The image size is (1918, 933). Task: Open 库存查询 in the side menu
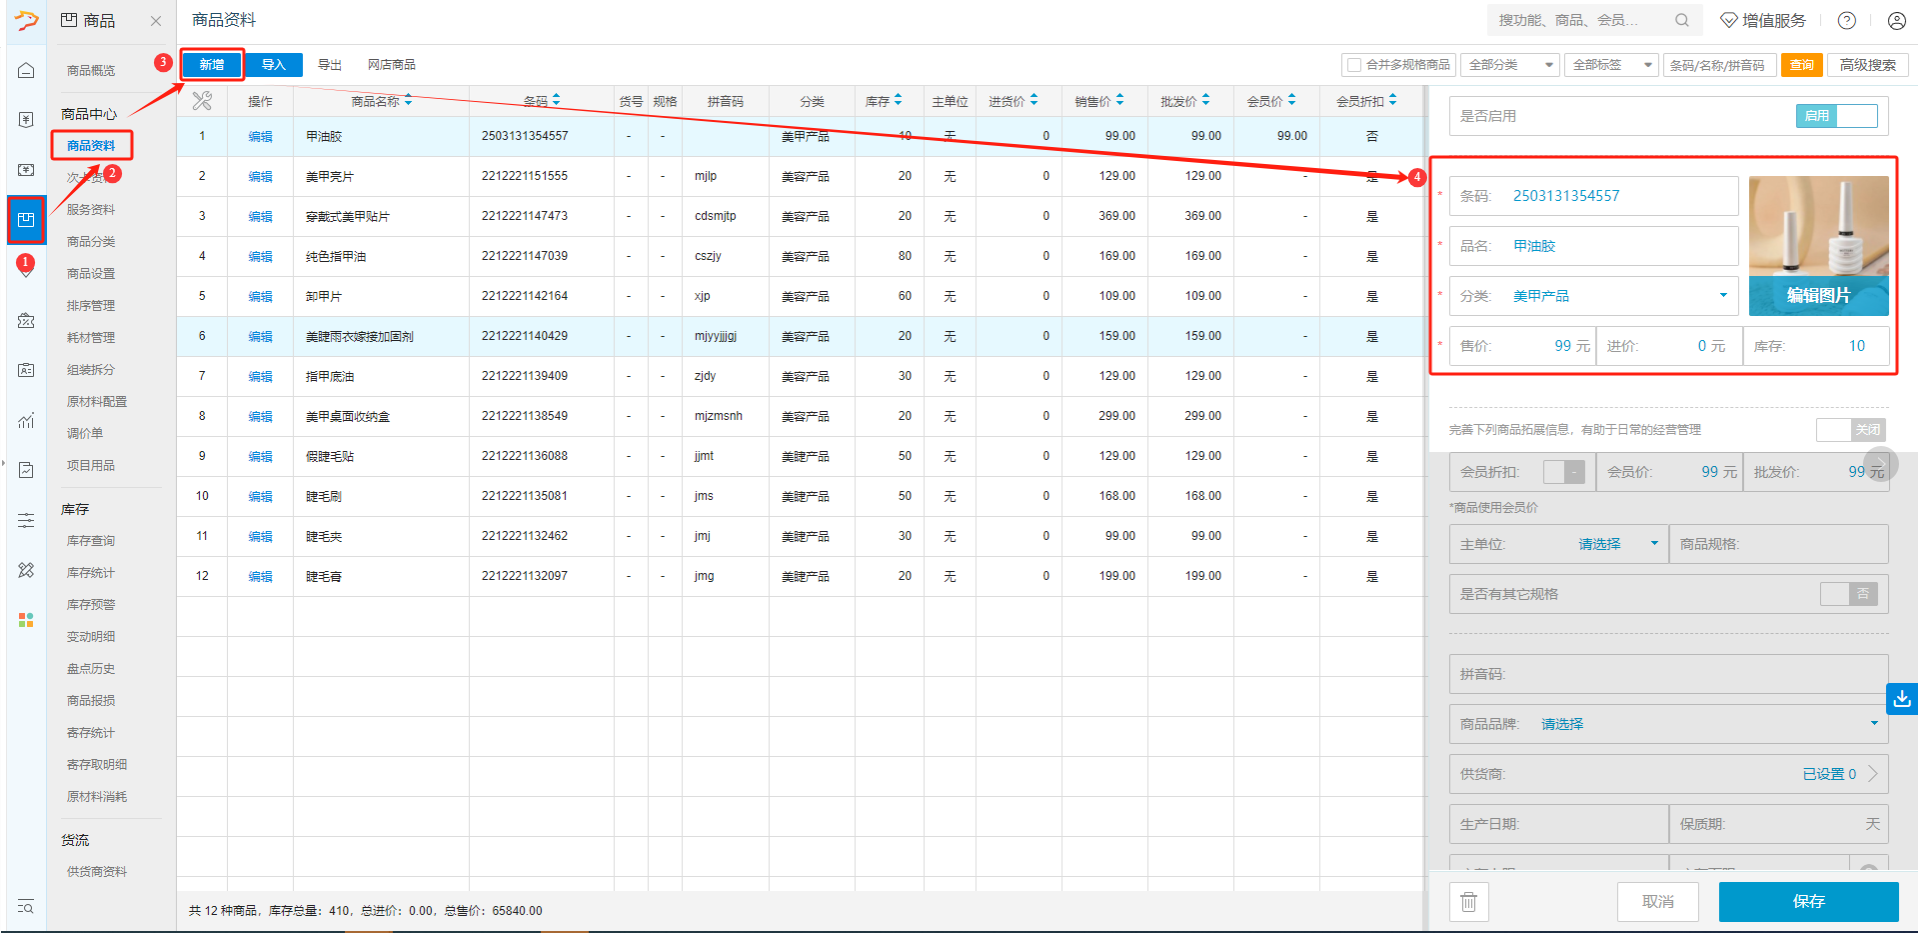tap(91, 541)
